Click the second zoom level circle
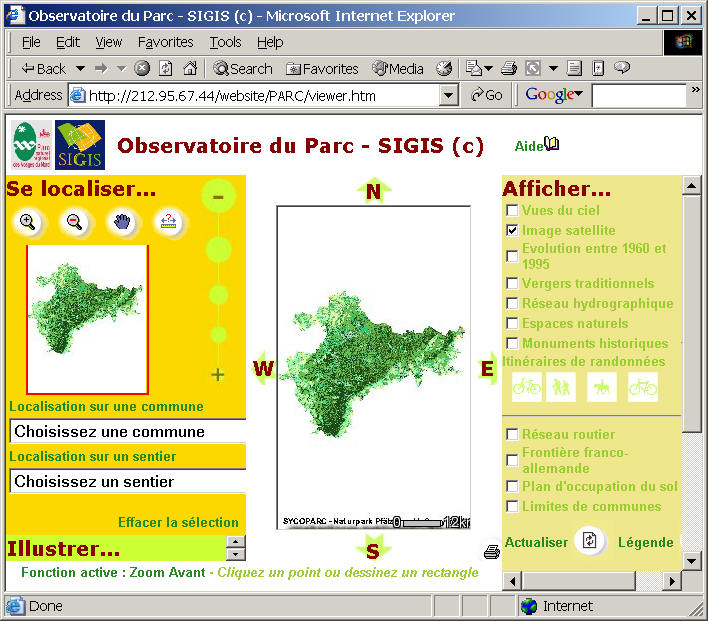Image resolution: width=708 pixels, height=621 pixels. pyautogui.click(x=219, y=250)
